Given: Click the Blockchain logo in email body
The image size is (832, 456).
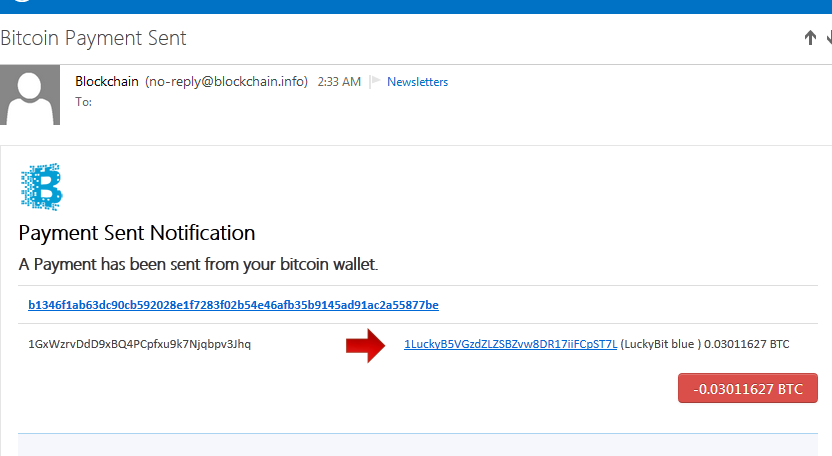Looking at the screenshot, I should coord(41,187).
